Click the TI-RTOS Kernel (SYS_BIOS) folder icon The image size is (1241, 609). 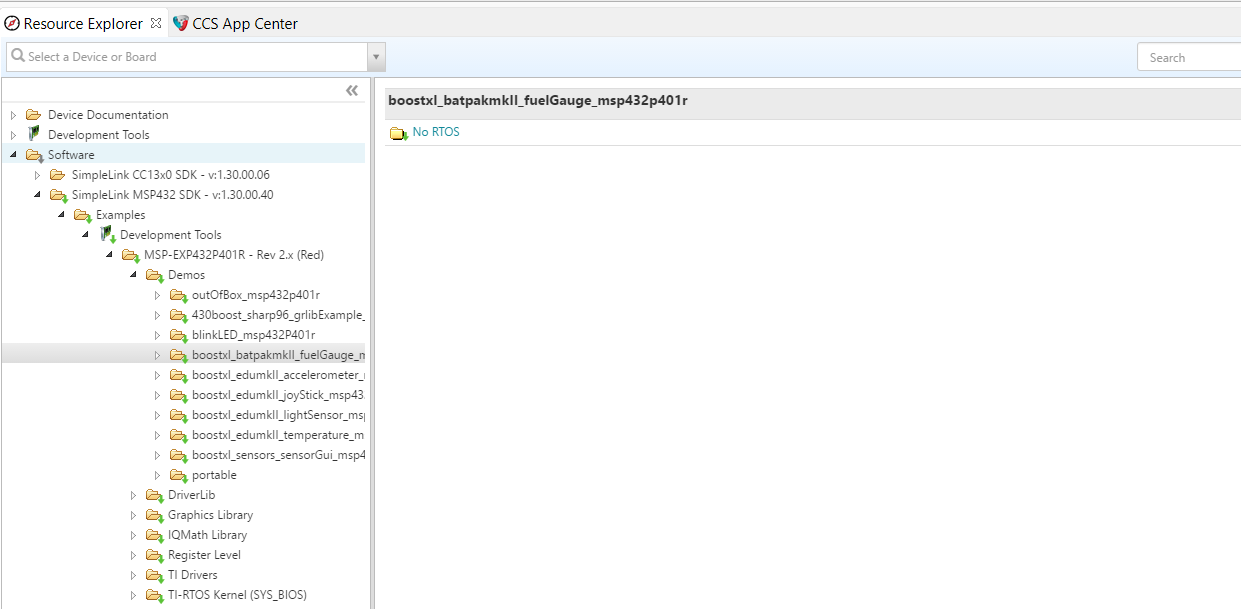tap(154, 595)
